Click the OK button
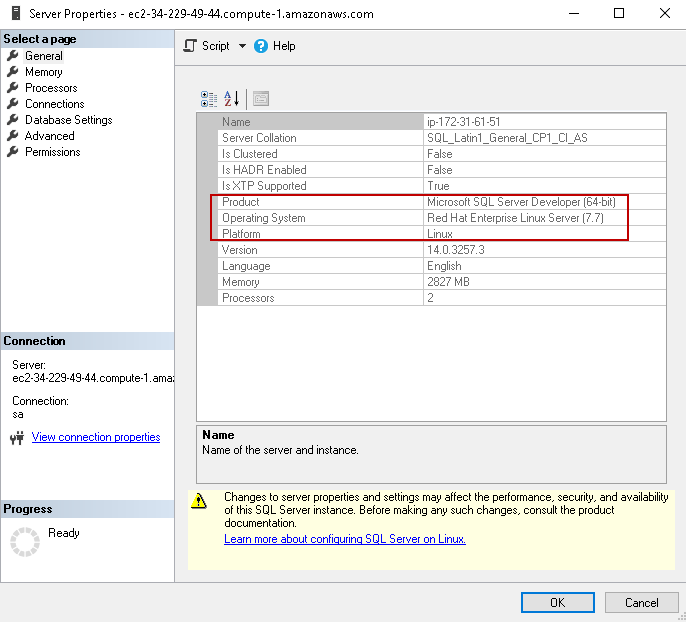Image resolution: width=686 pixels, height=622 pixels. point(557,602)
